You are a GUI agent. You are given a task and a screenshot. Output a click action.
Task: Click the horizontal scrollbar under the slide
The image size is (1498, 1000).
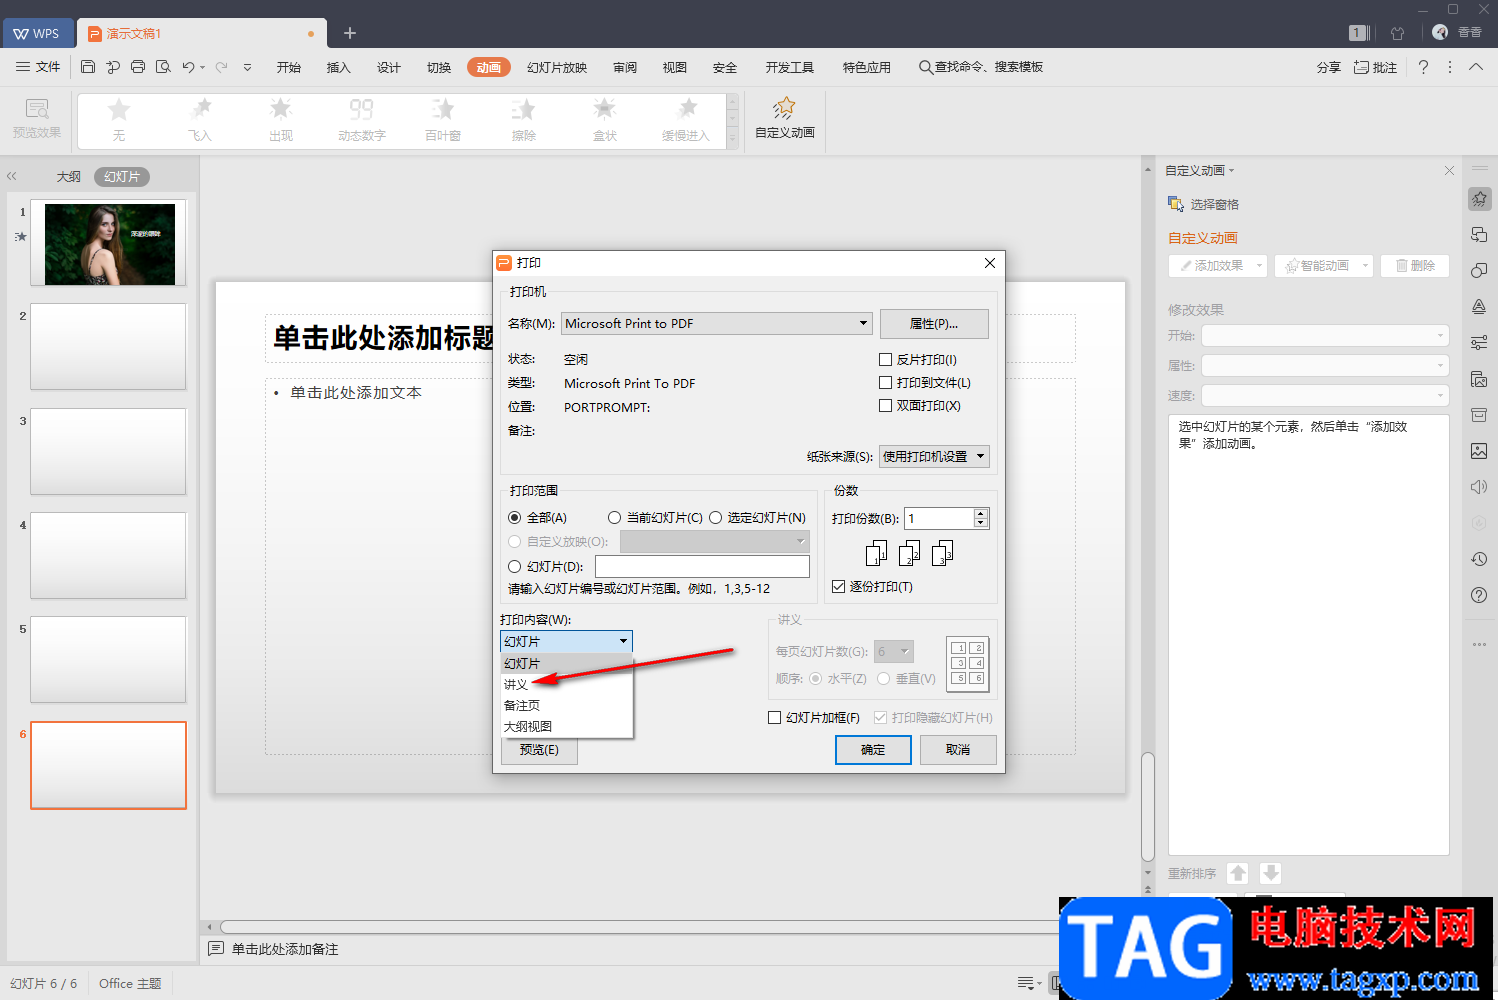pos(639,927)
